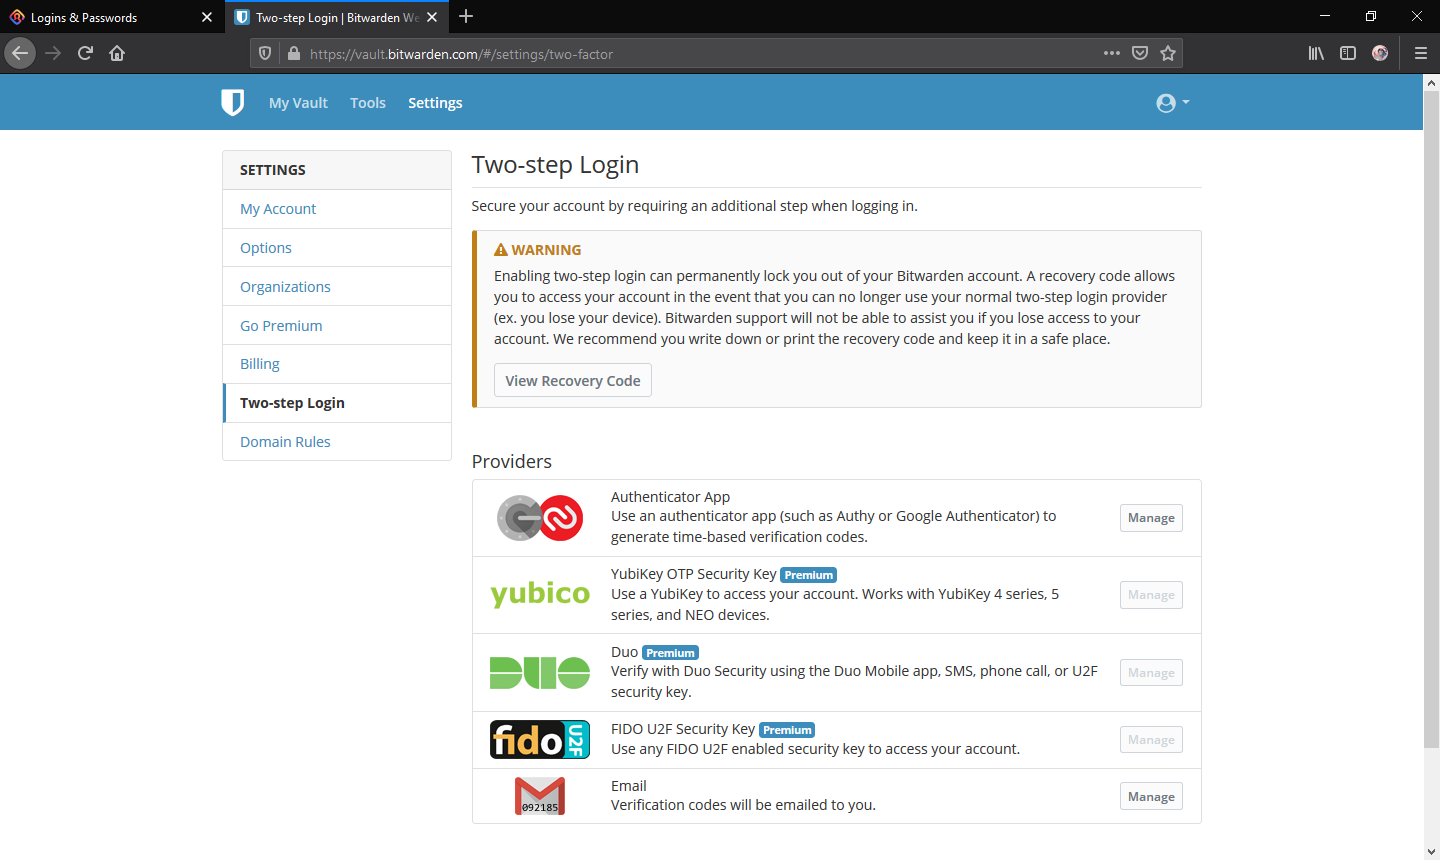This screenshot has height=860, width=1440.
Task: Go back using browser back arrow
Action: (20, 53)
